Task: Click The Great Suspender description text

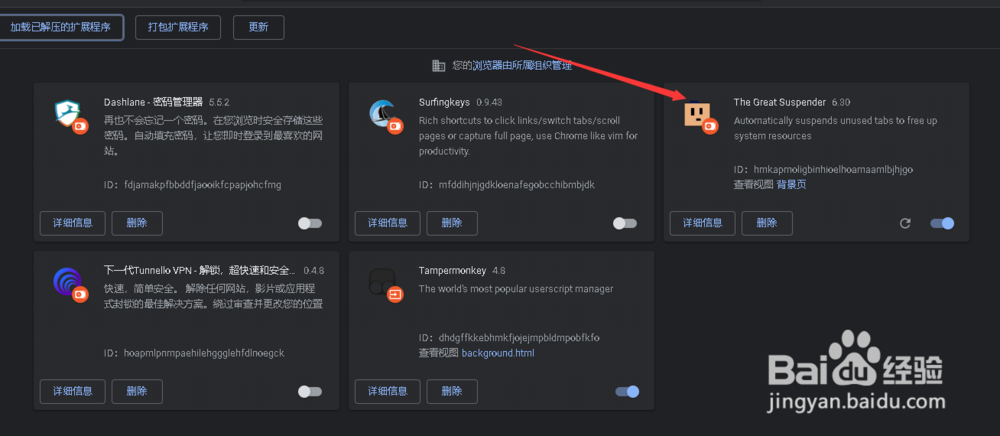Action: tap(835, 128)
